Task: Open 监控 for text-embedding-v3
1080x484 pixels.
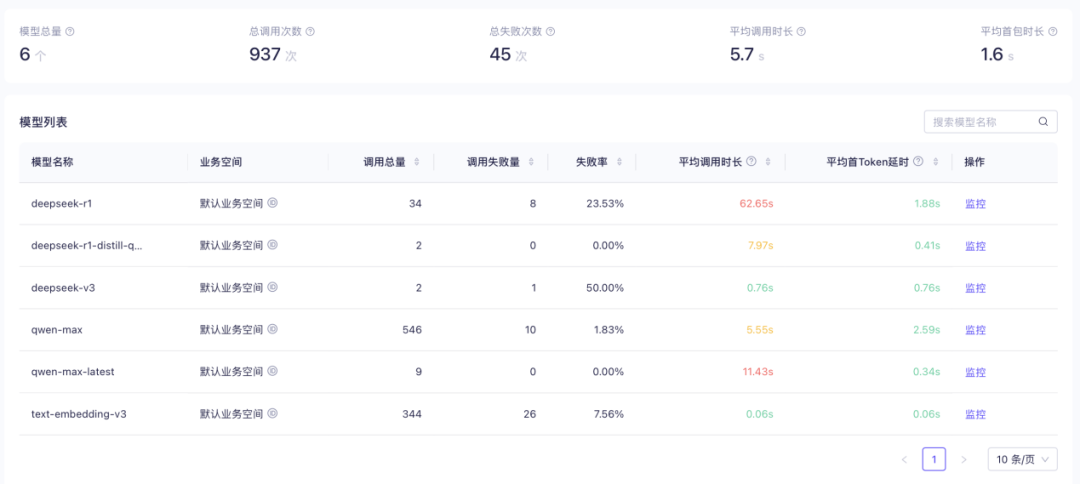Action: (975, 414)
